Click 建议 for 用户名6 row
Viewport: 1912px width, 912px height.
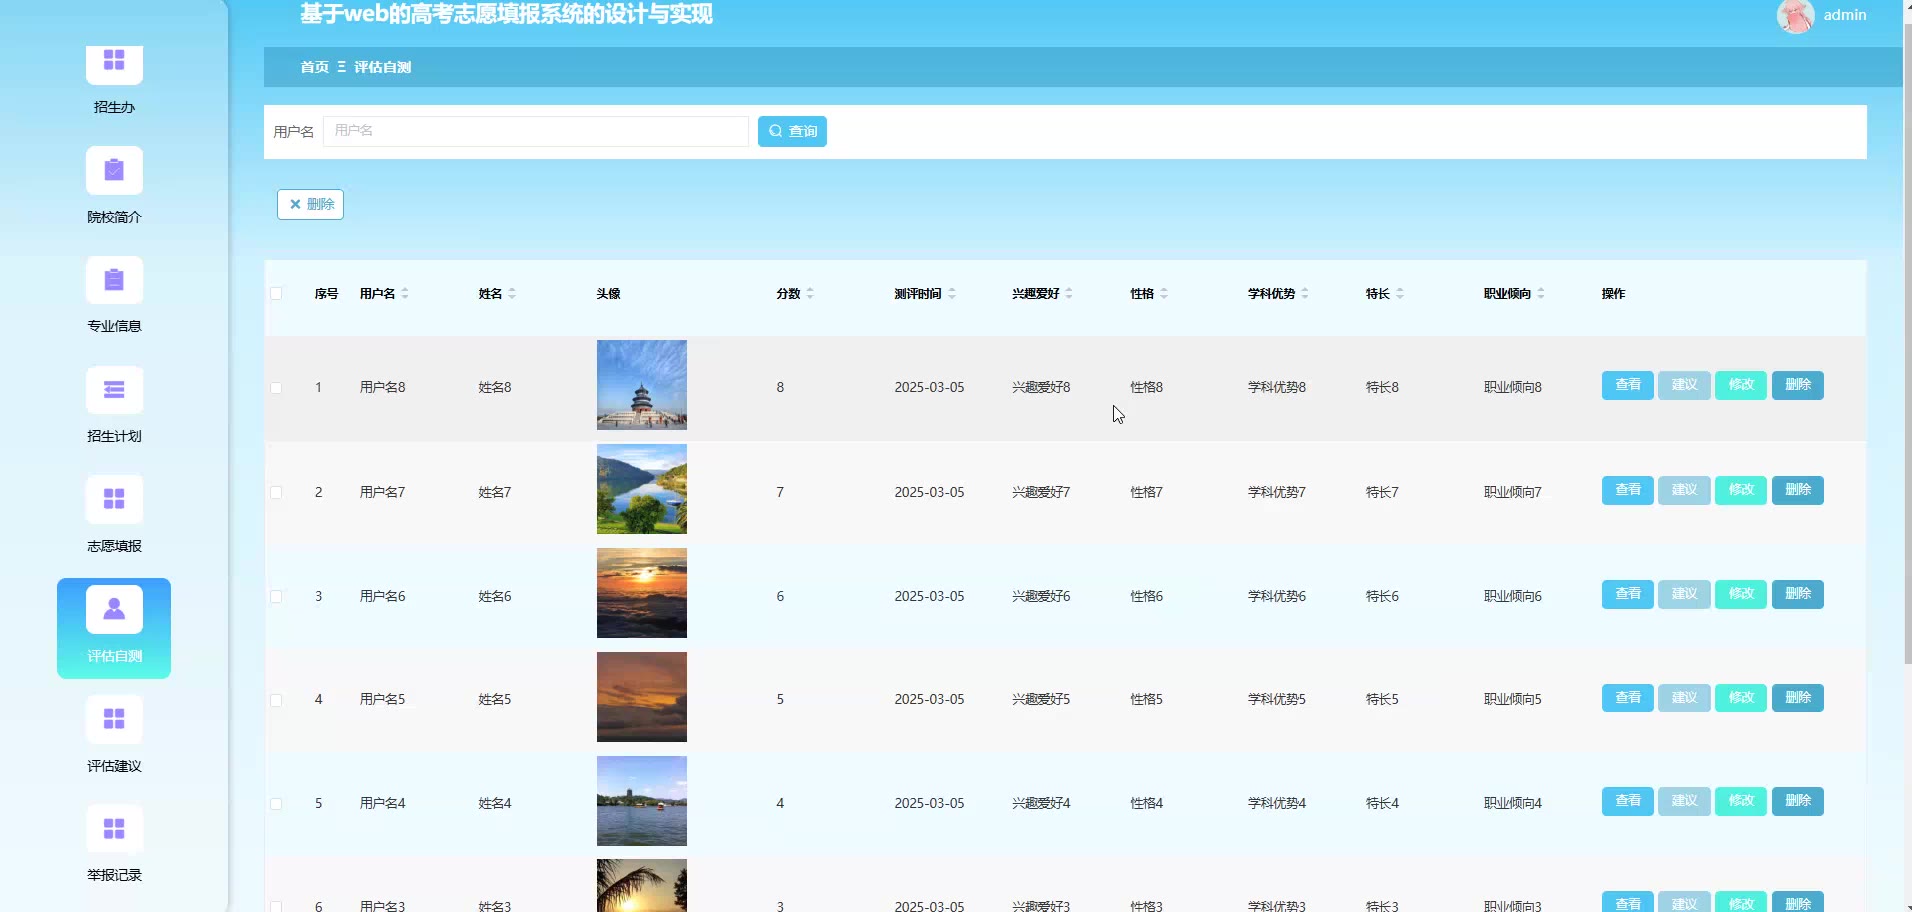click(x=1685, y=594)
